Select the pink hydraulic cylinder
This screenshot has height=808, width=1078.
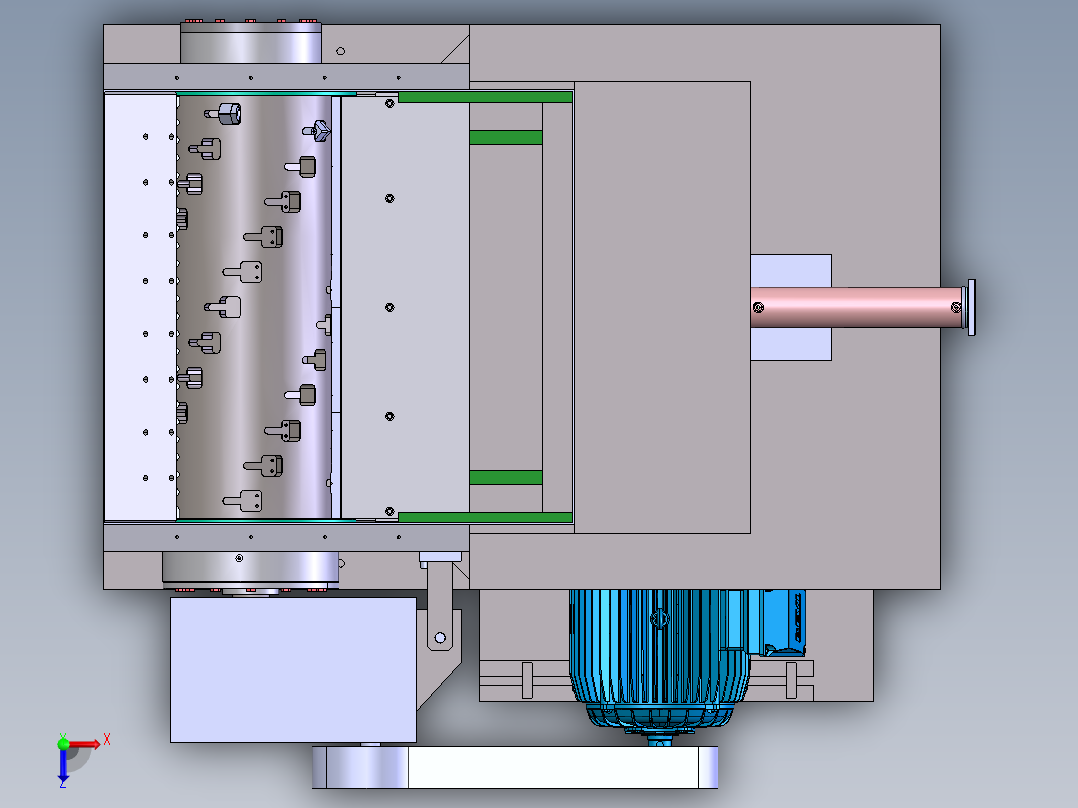point(857,307)
